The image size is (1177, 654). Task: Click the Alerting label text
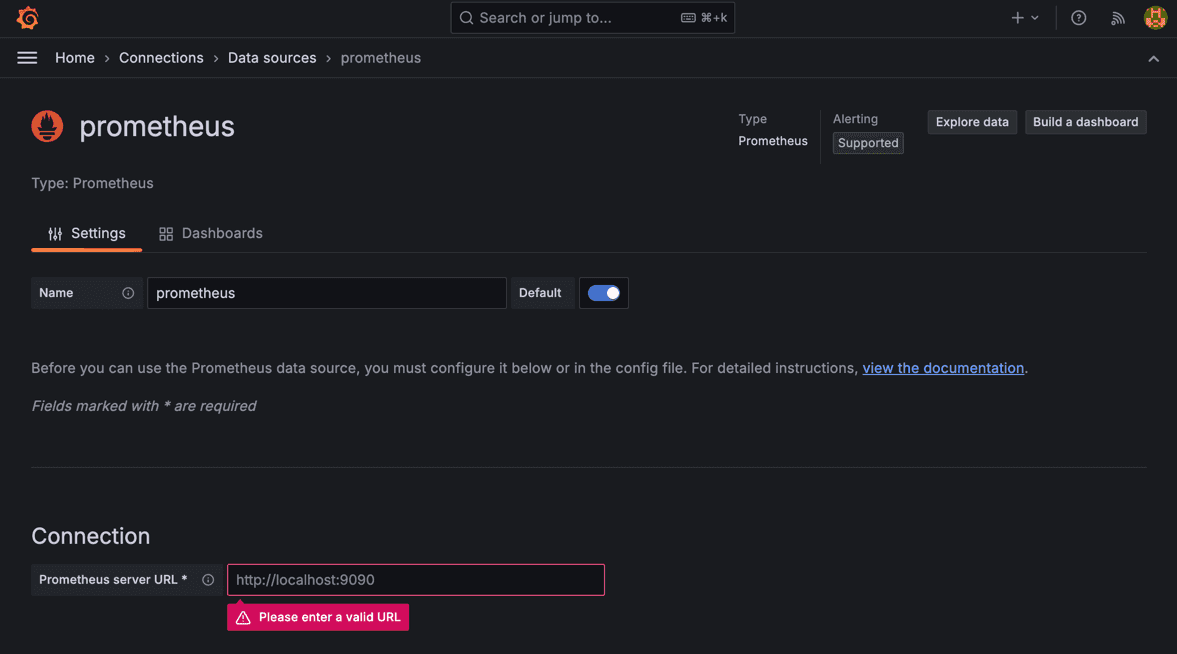(855, 119)
